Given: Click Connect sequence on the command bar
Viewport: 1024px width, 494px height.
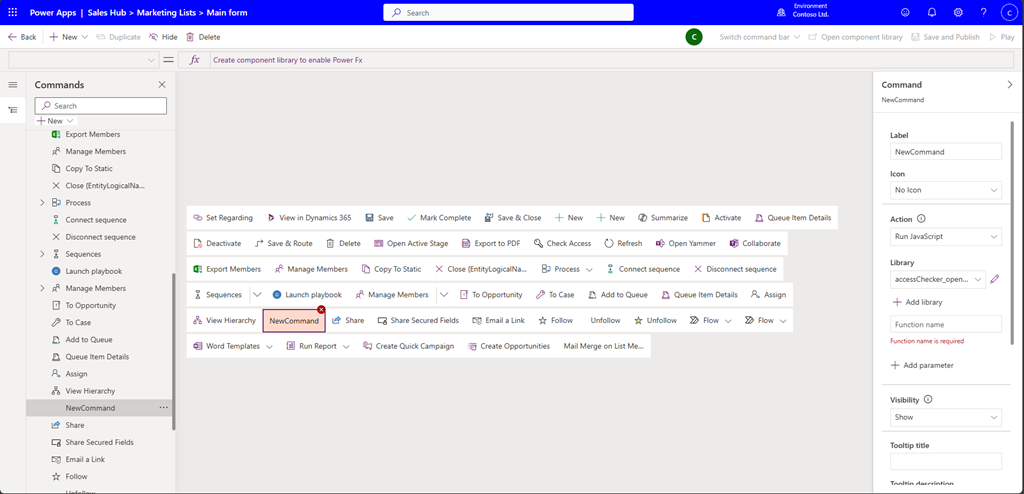Looking at the screenshot, I should click(643, 269).
